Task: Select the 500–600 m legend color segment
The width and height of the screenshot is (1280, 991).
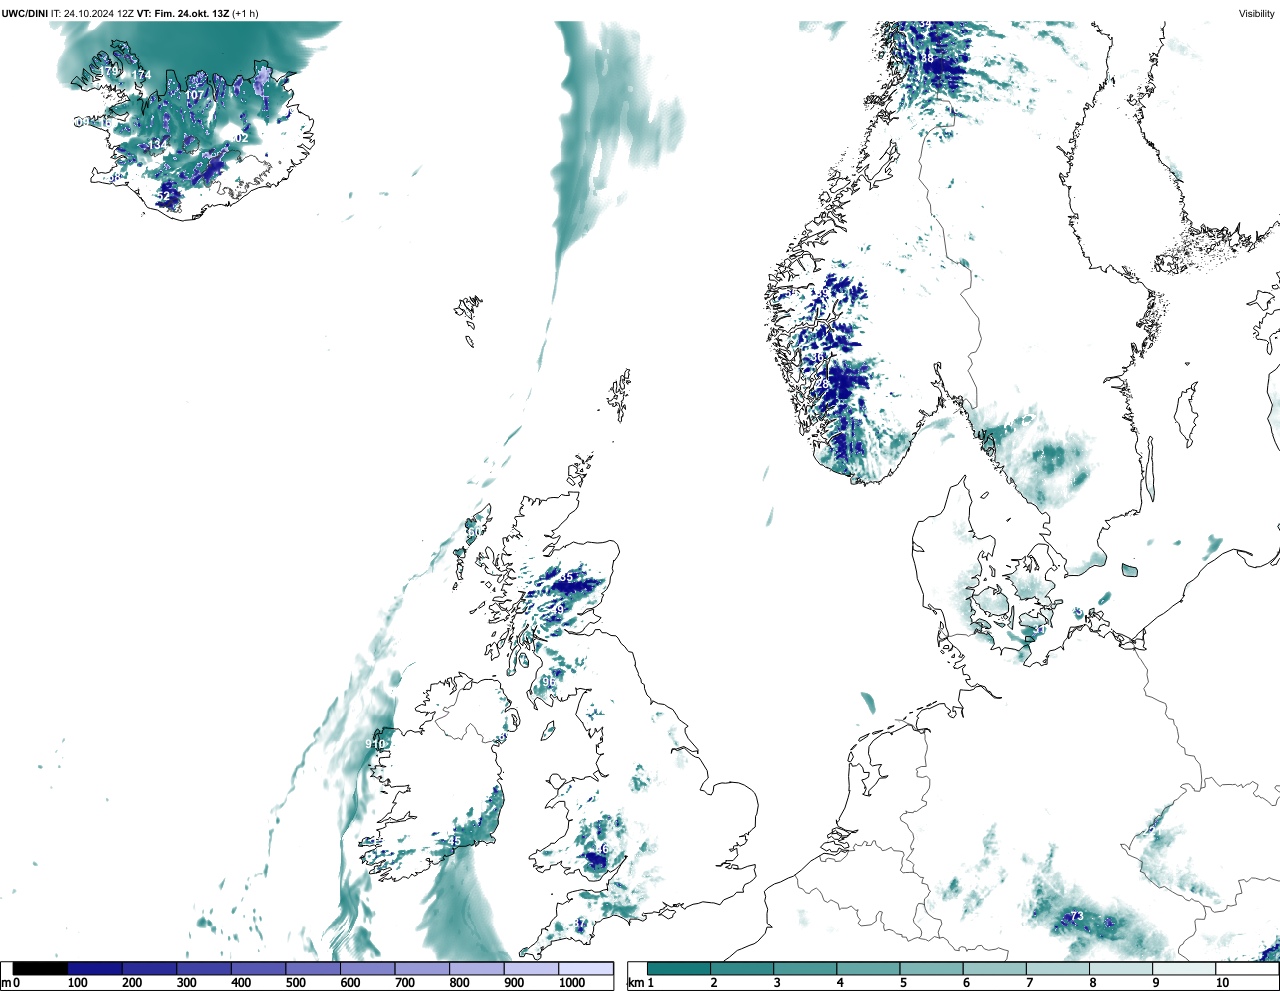Action: click(313, 969)
